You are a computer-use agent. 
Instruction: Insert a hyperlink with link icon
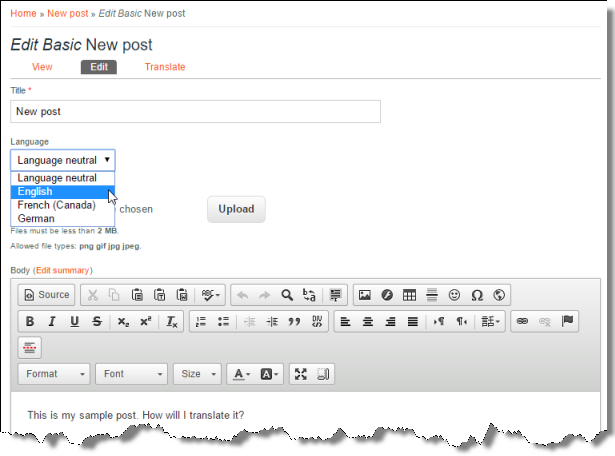[520, 322]
